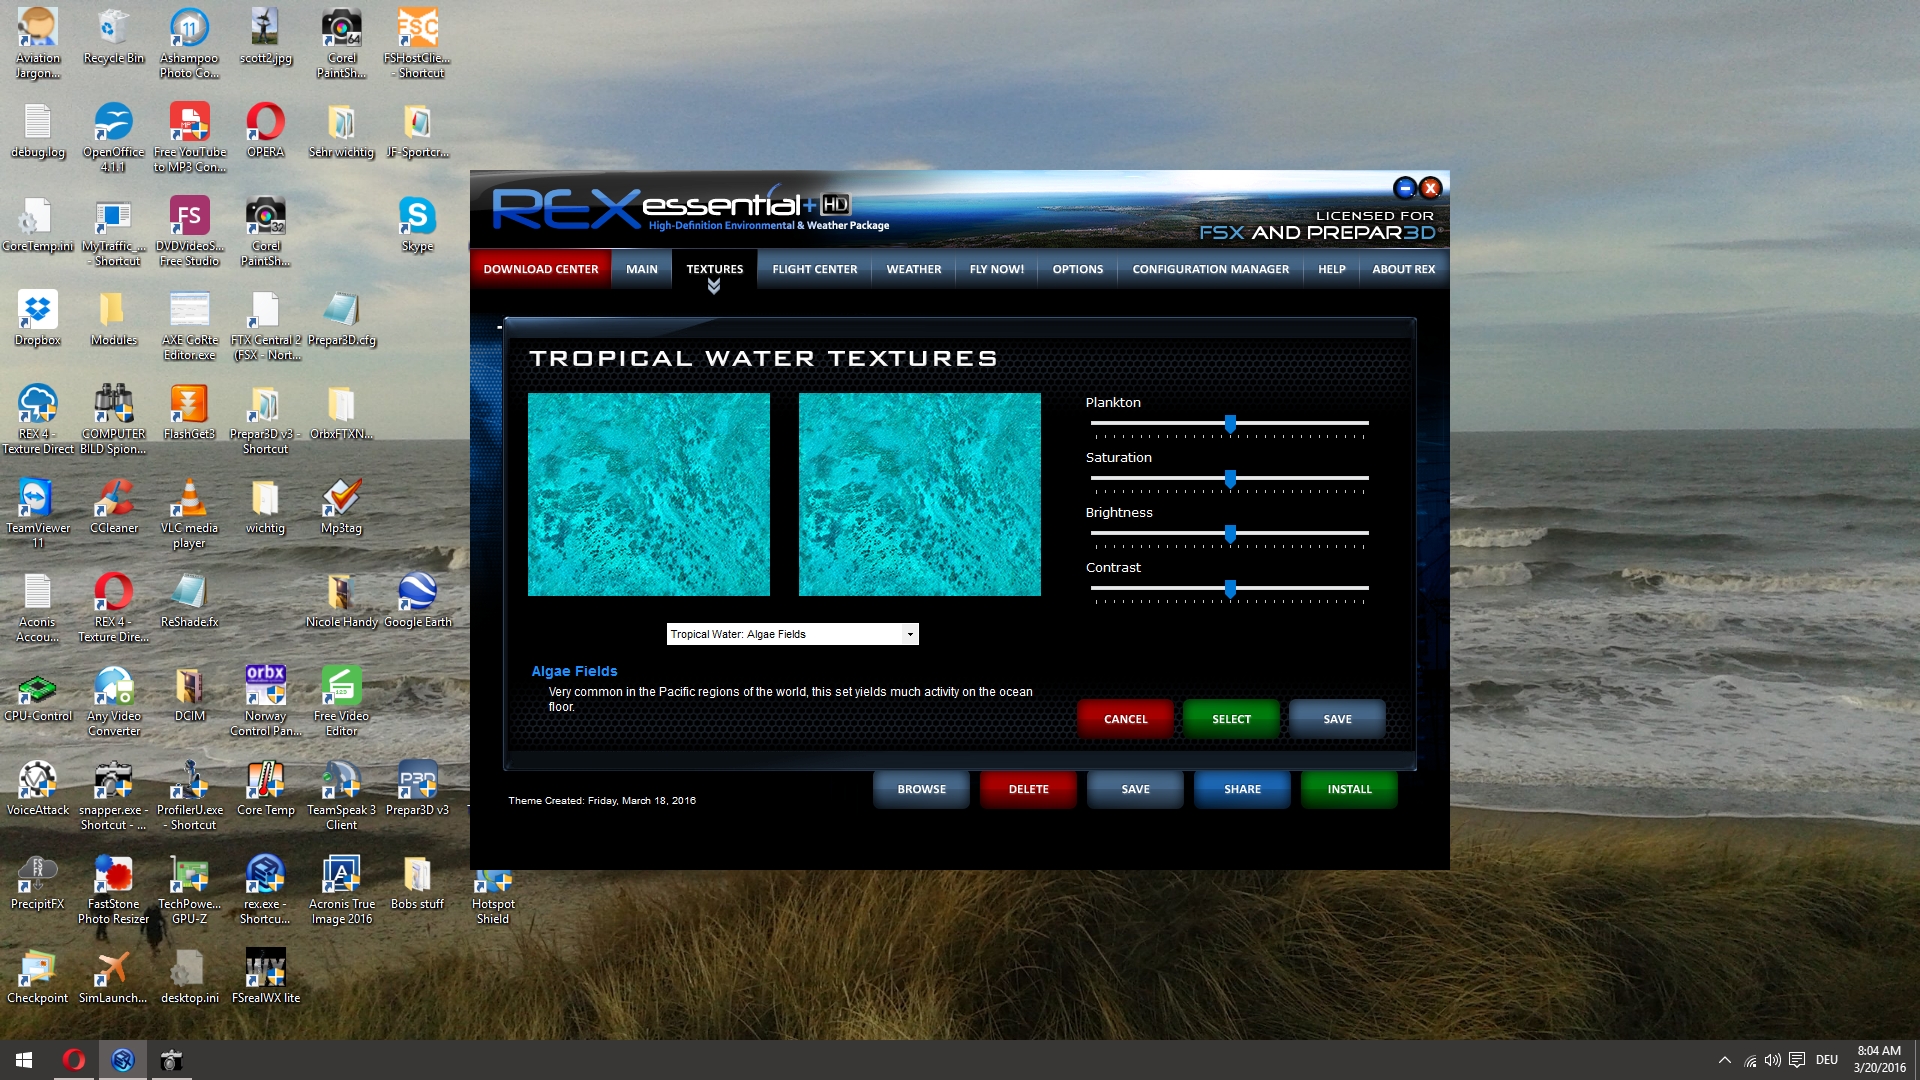1920x1080 pixels.
Task: Click the camera taskbar icon
Action: pos(172,1060)
